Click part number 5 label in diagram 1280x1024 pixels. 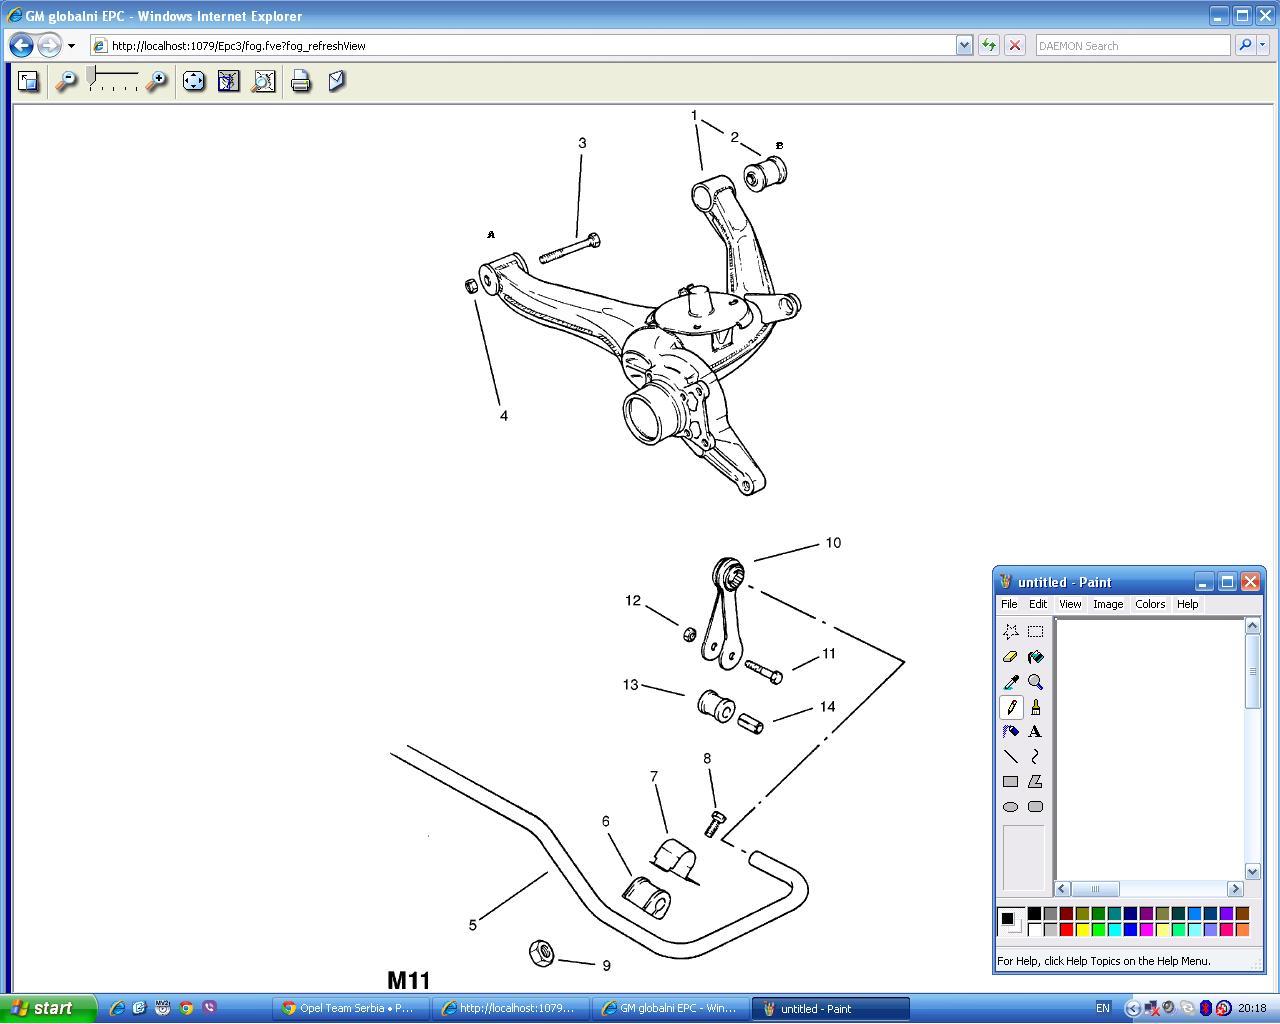[x=473, y=925]
